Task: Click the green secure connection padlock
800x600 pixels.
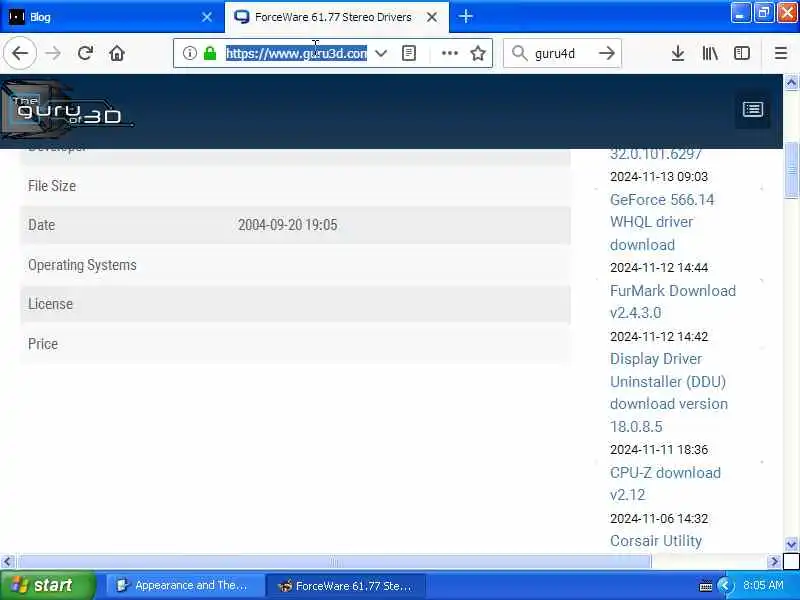Action: (210, 53)
